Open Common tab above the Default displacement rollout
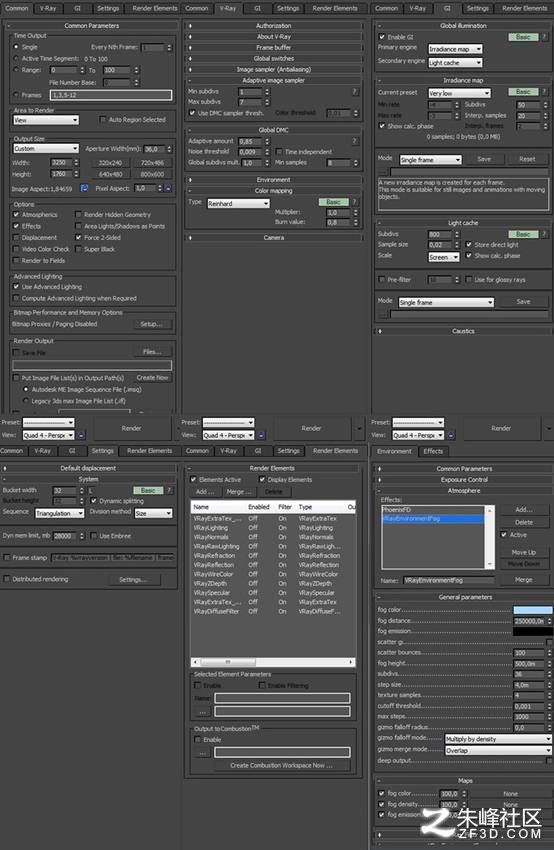This screenshot has height=850, width=554. point(12,450)
